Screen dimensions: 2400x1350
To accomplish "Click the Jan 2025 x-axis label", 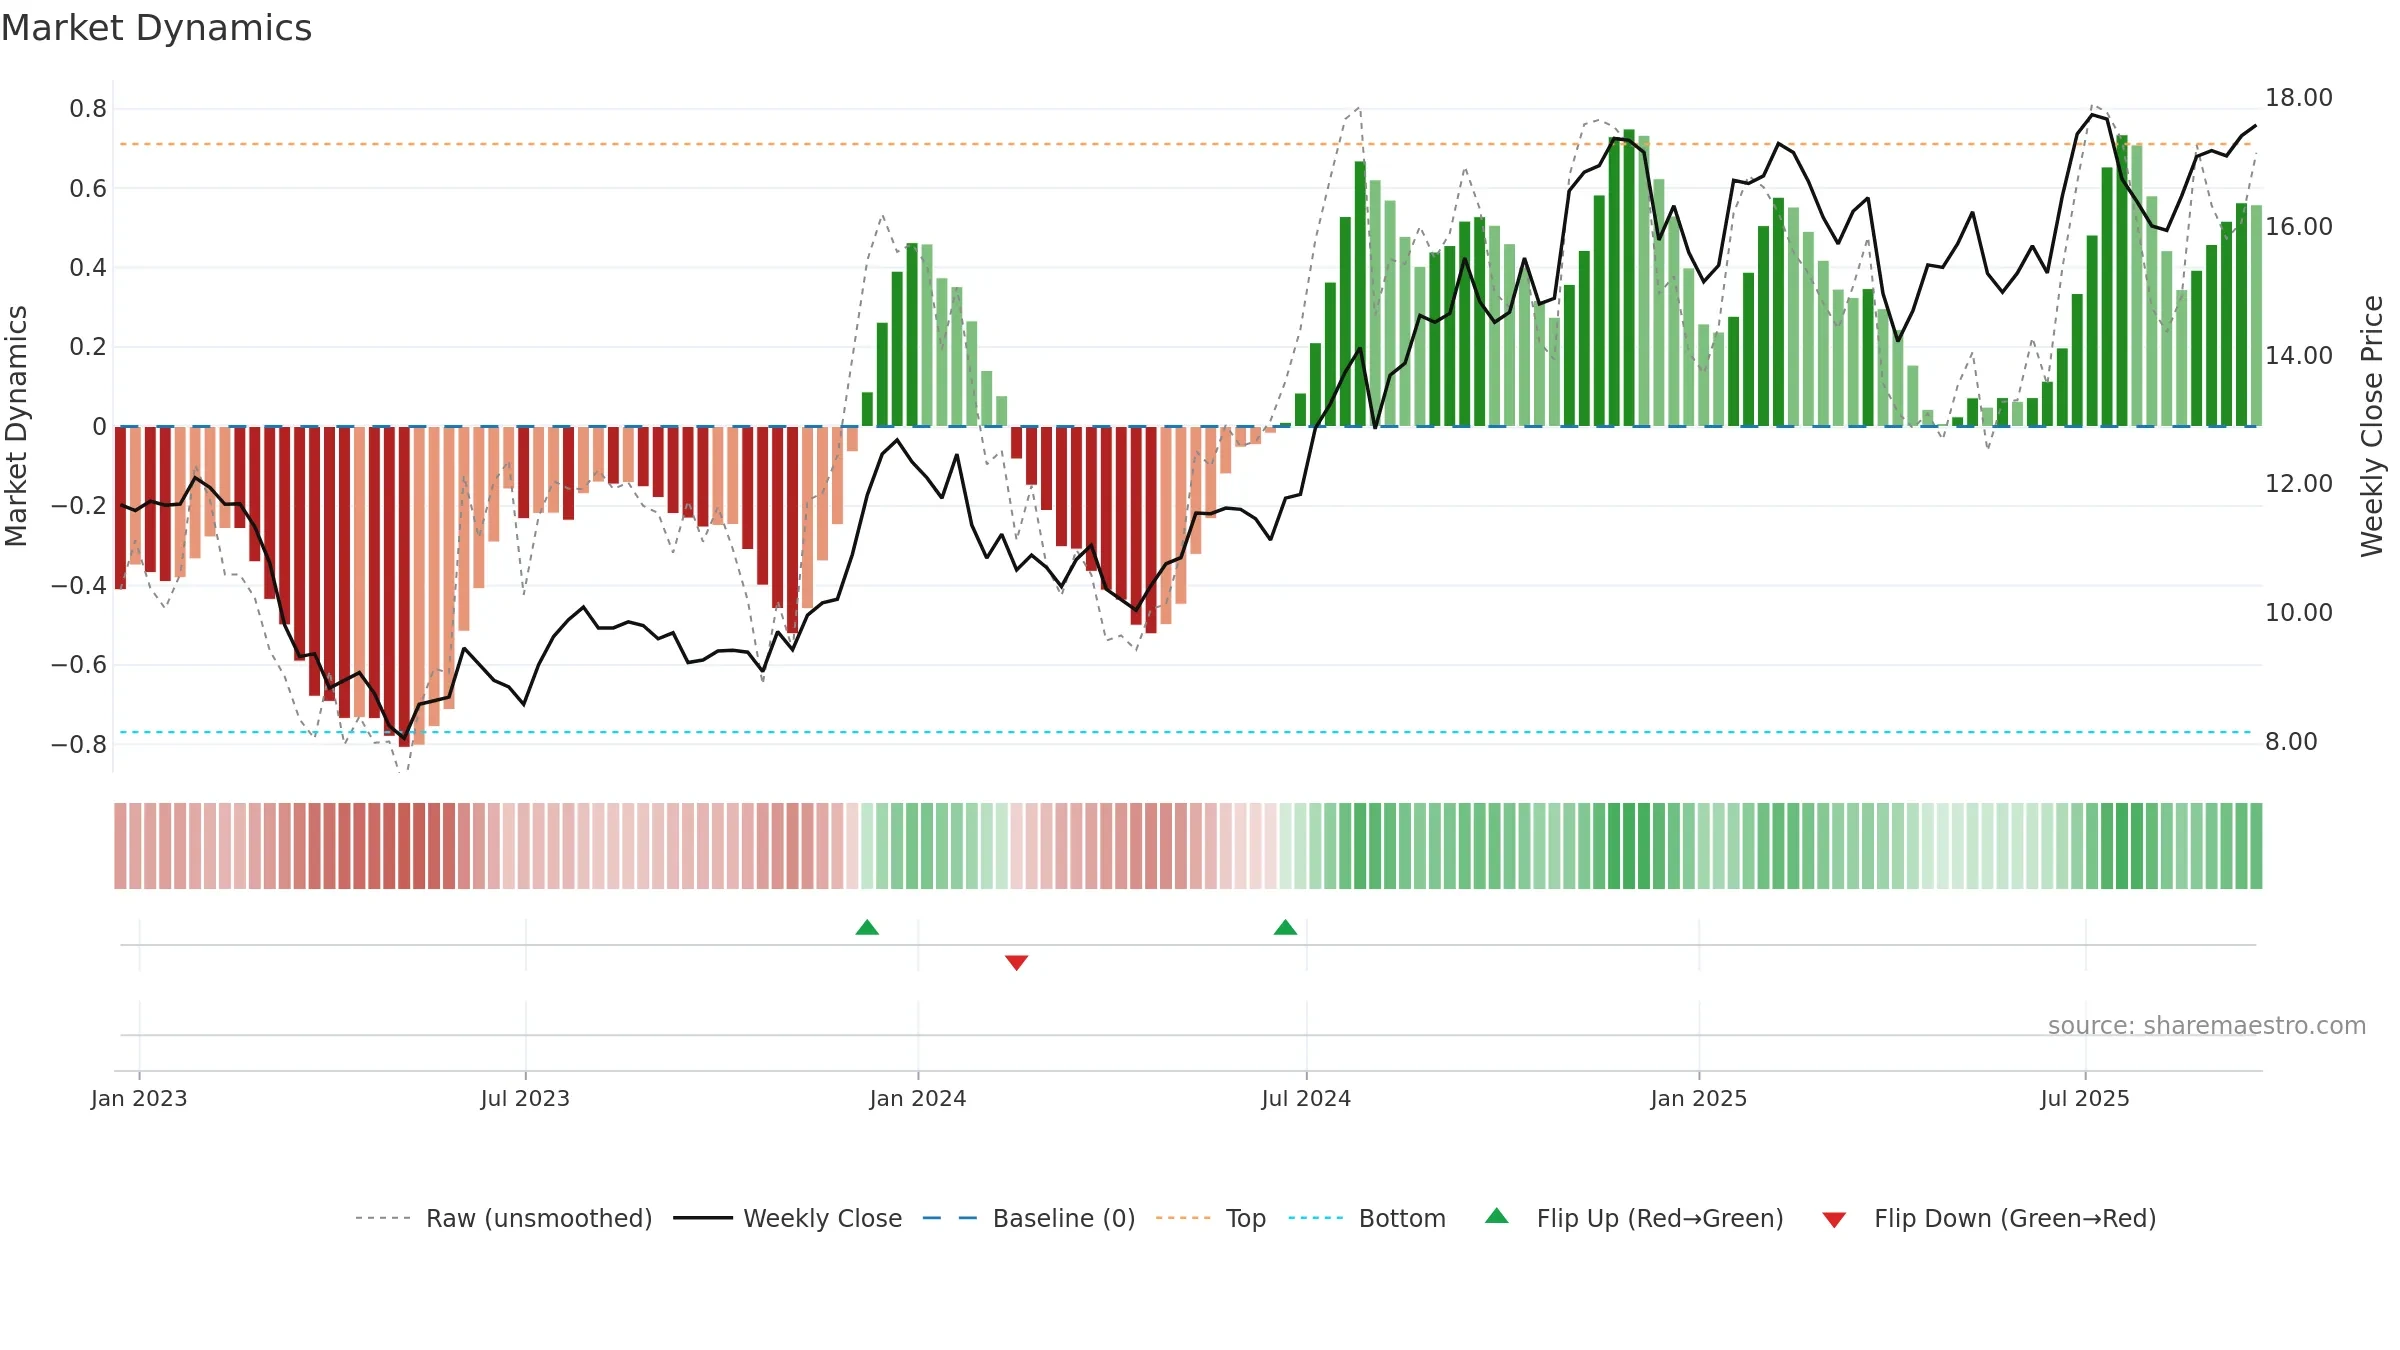I will [1699, 1098].
